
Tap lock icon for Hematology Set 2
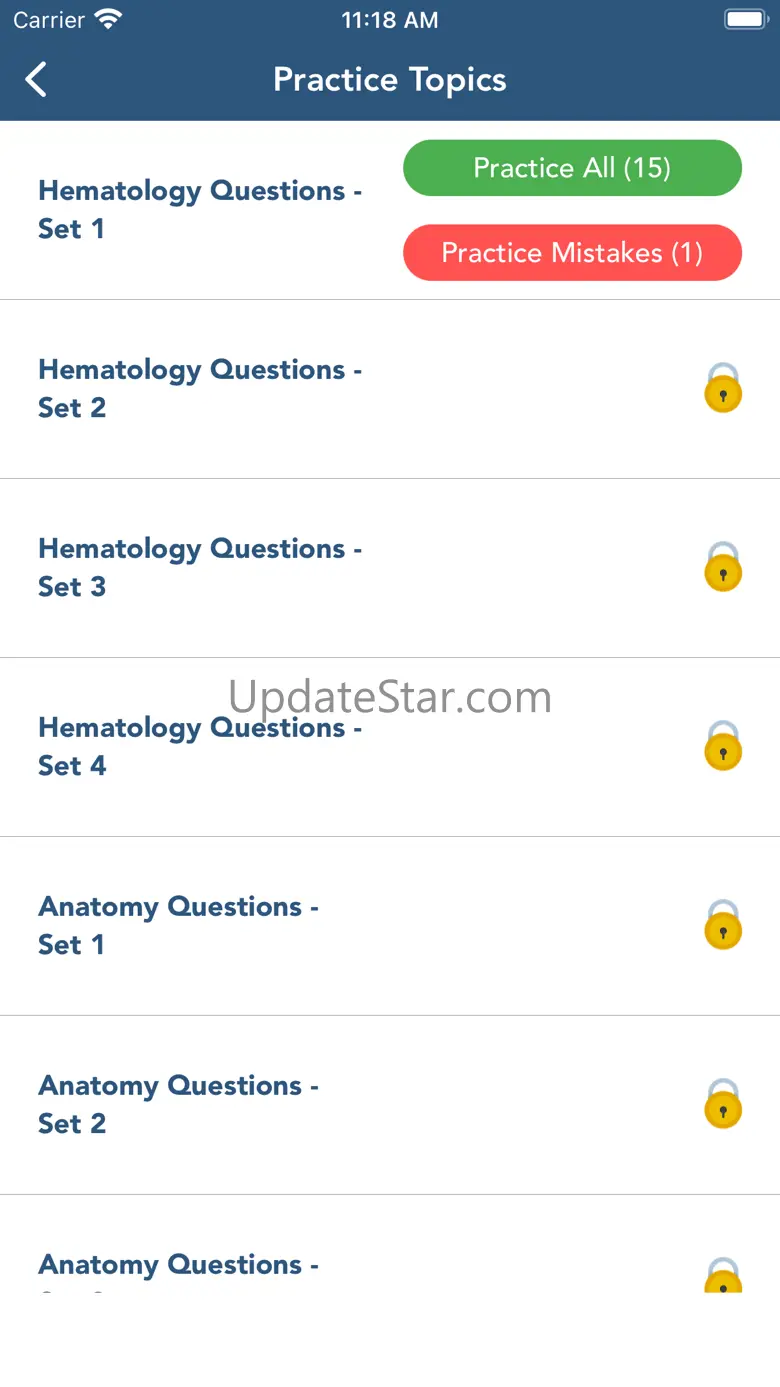coord(722,388)
